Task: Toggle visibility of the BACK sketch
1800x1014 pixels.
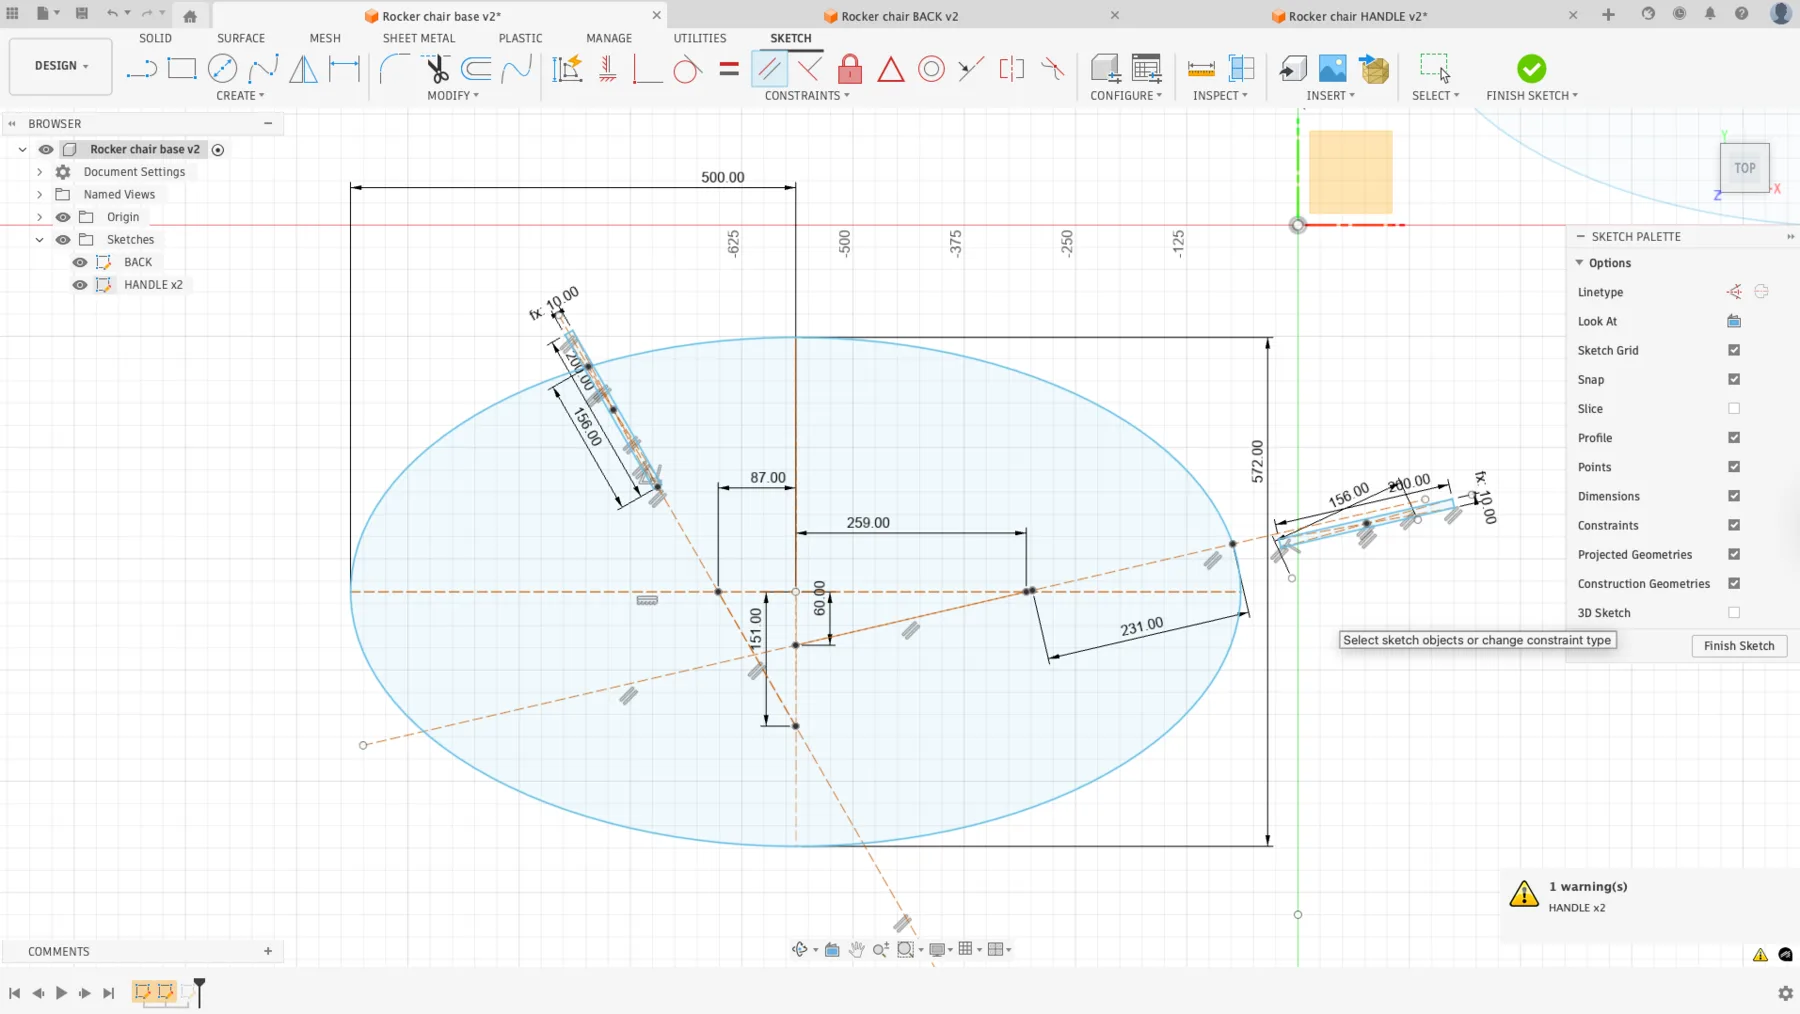Action: pos(79,261)
